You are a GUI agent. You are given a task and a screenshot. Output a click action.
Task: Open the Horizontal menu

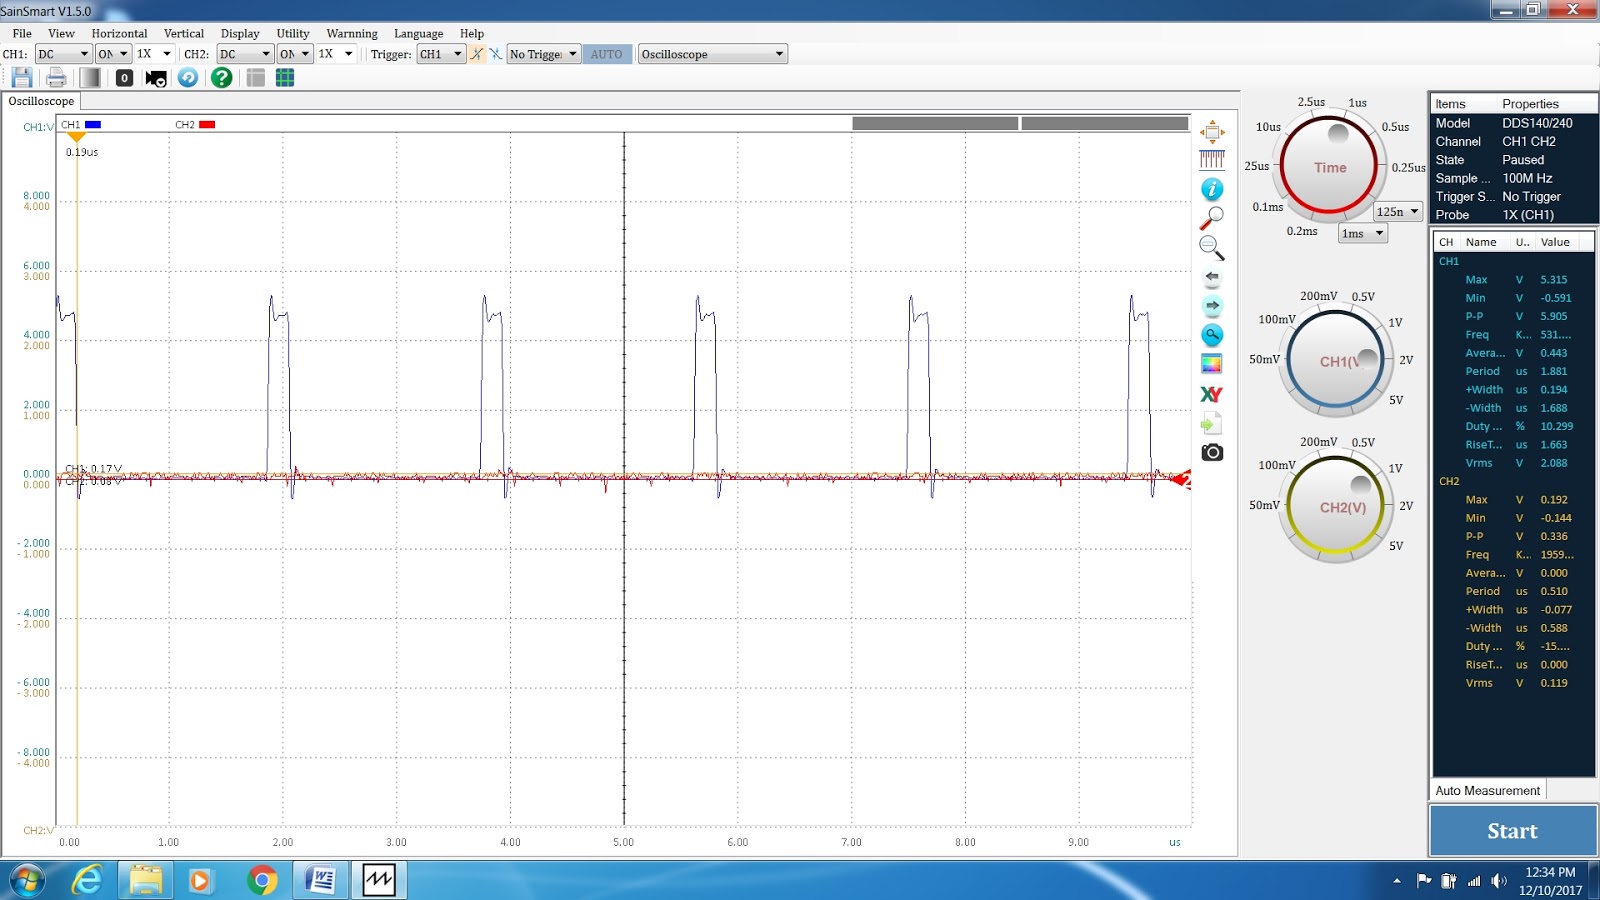tap(119, 33)
